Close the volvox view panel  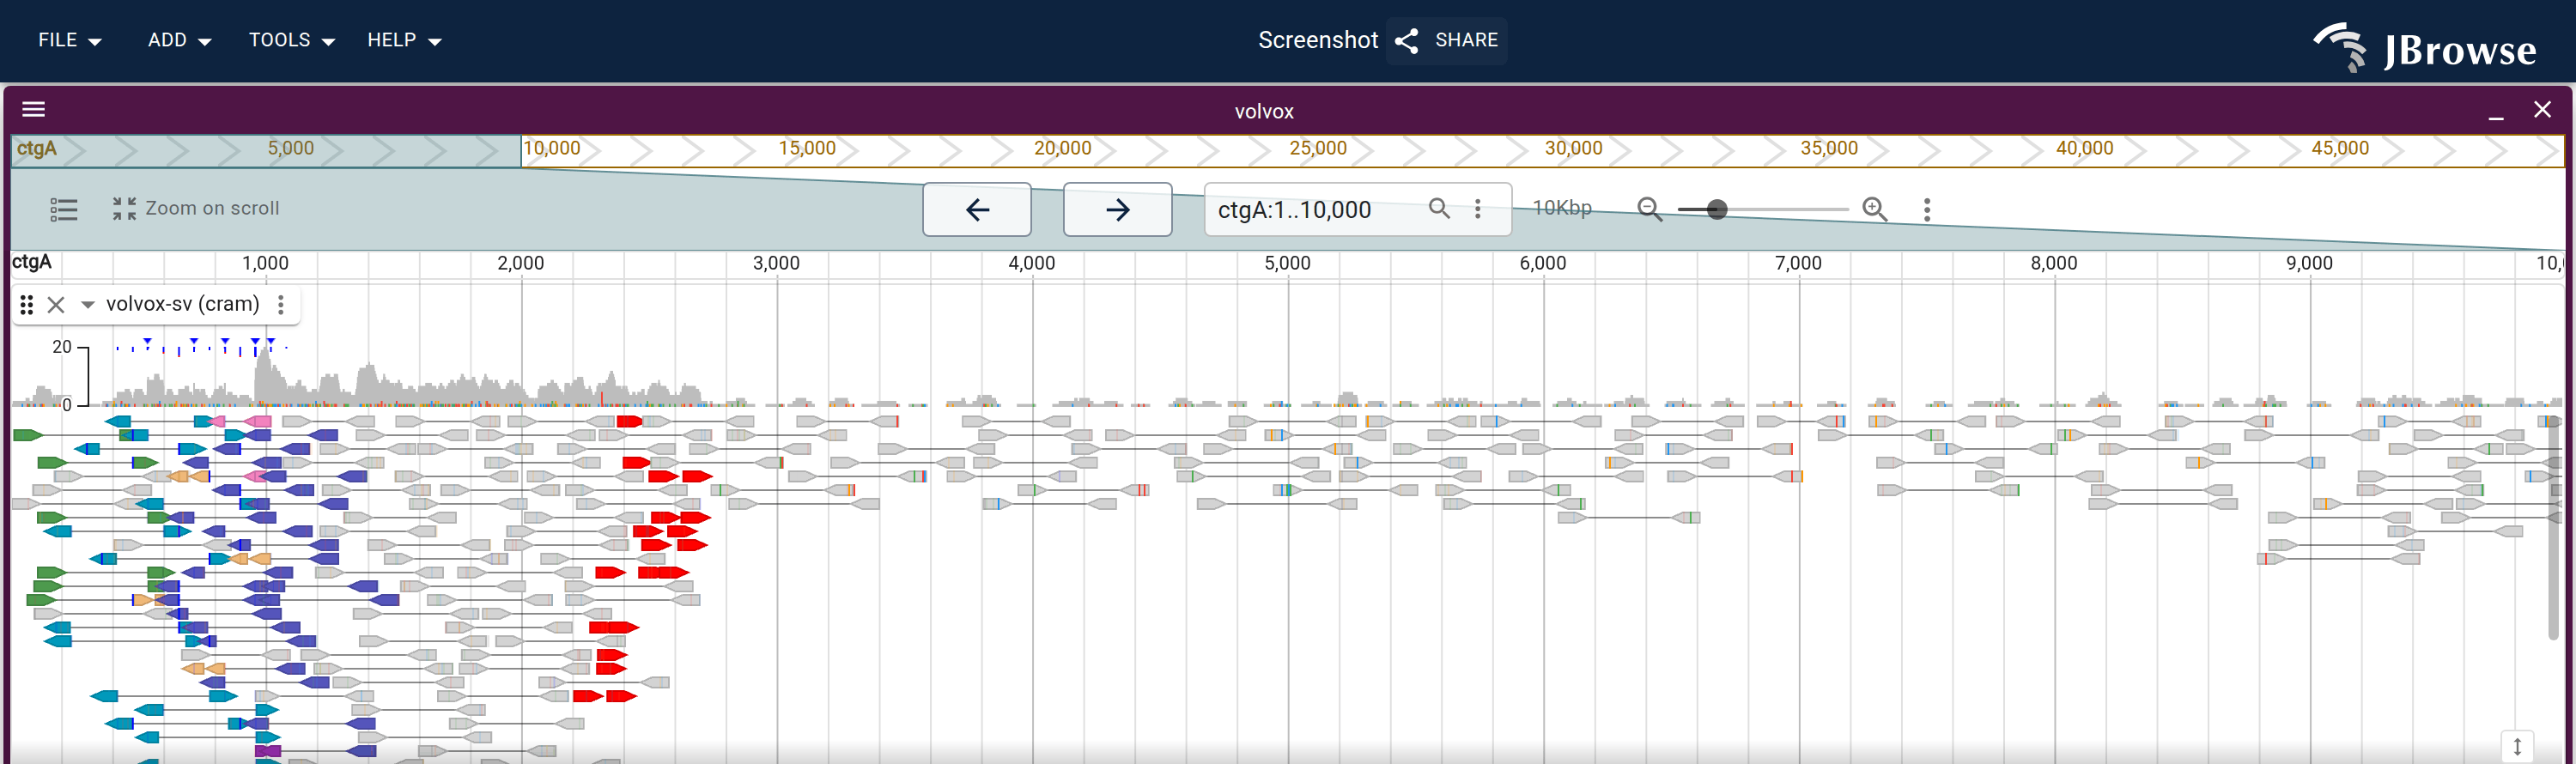pos(2542,110)
